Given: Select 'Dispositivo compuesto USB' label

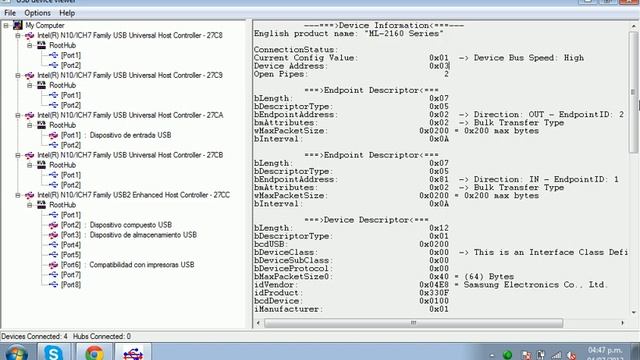Looking at the screenshot, I should point(131,225).
